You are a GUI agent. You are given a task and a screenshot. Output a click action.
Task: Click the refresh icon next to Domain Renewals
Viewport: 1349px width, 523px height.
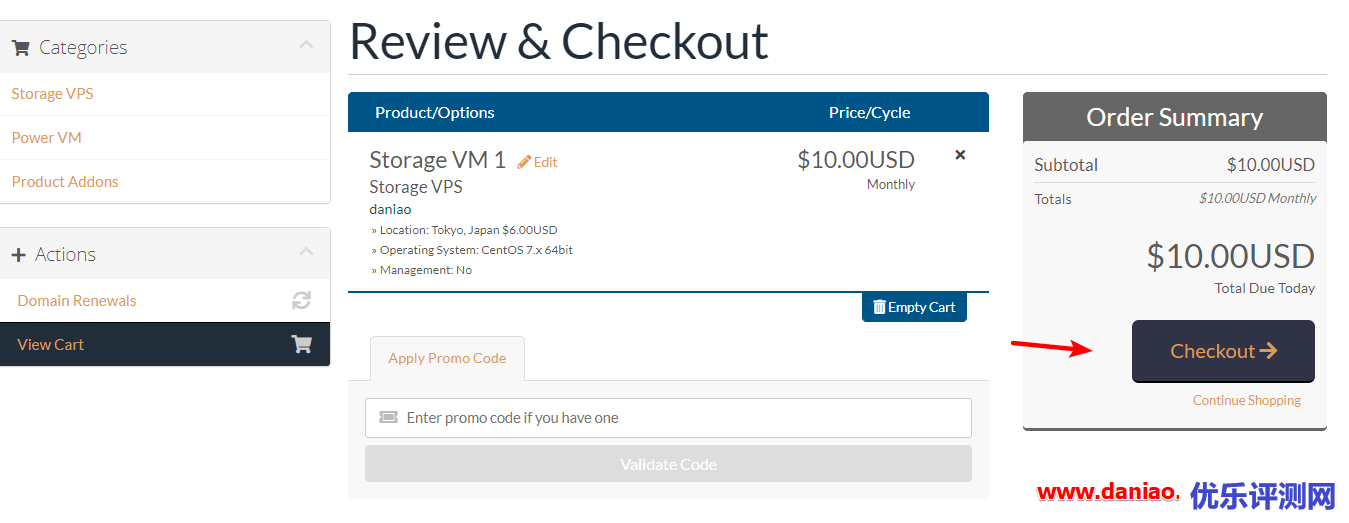click(301, 300)
